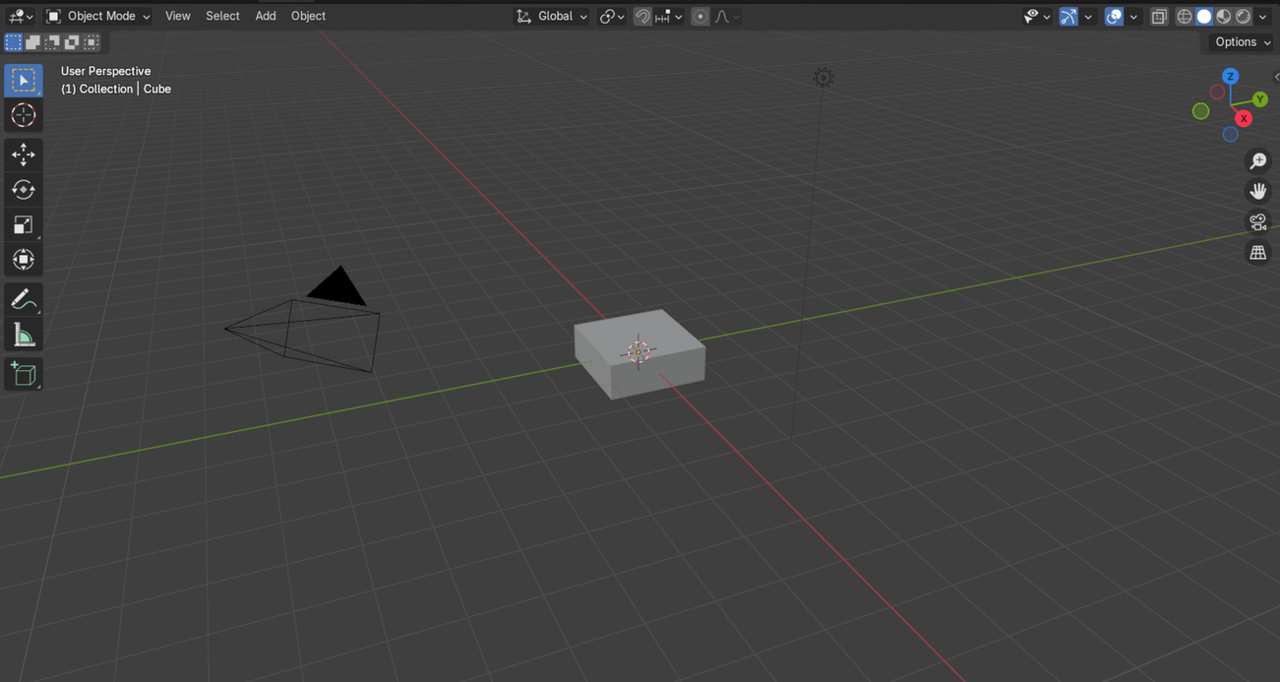Toggle show overlays button
1280x682 pixels.
[x=1114, y=16]
